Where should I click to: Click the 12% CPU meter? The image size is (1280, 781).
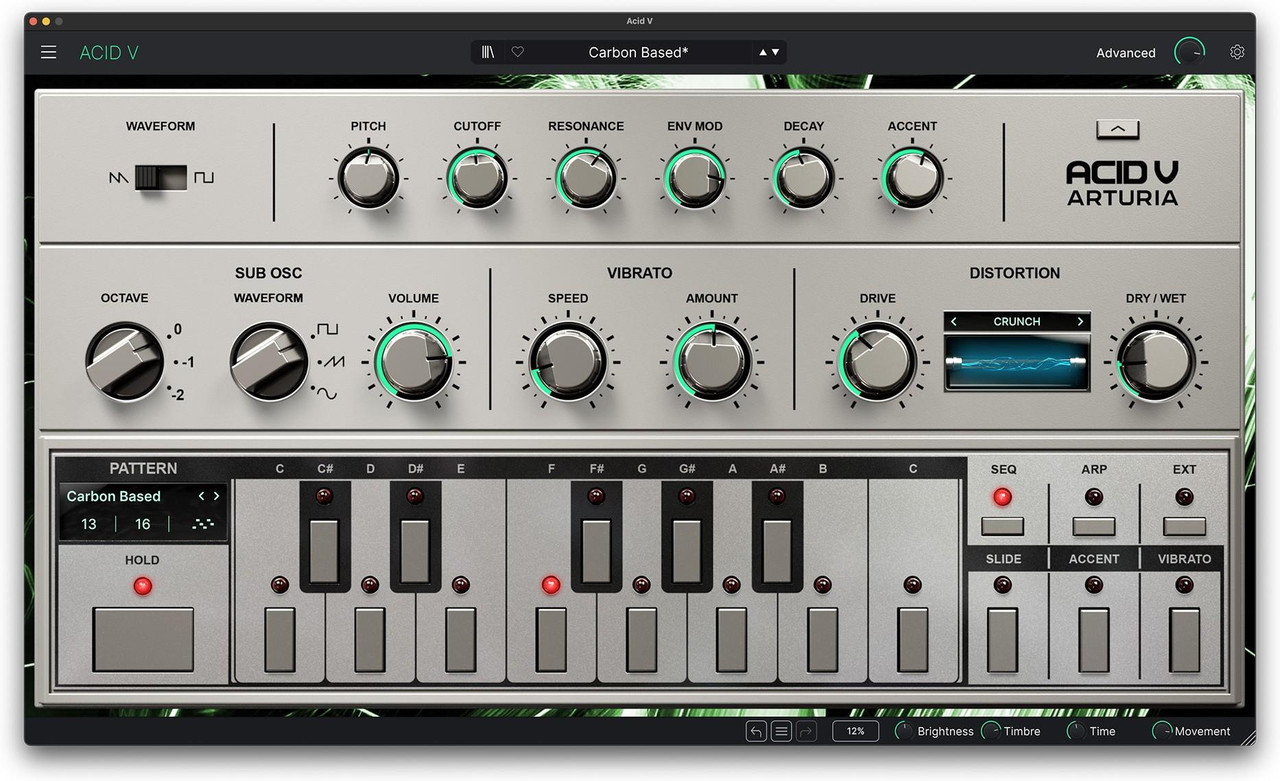pos(855,731)
